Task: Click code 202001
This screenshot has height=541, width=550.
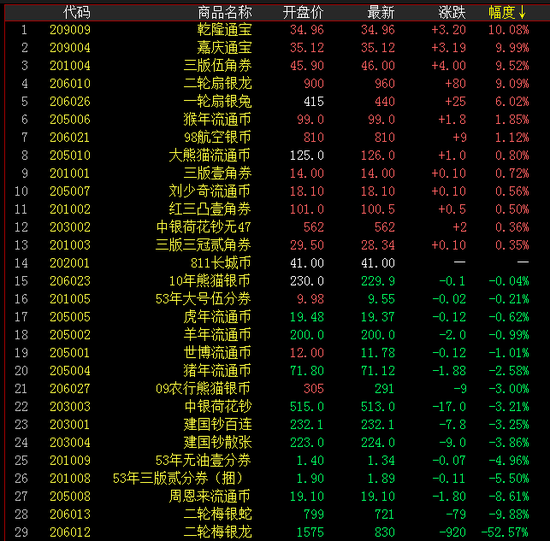Action: tap(70, 263)
